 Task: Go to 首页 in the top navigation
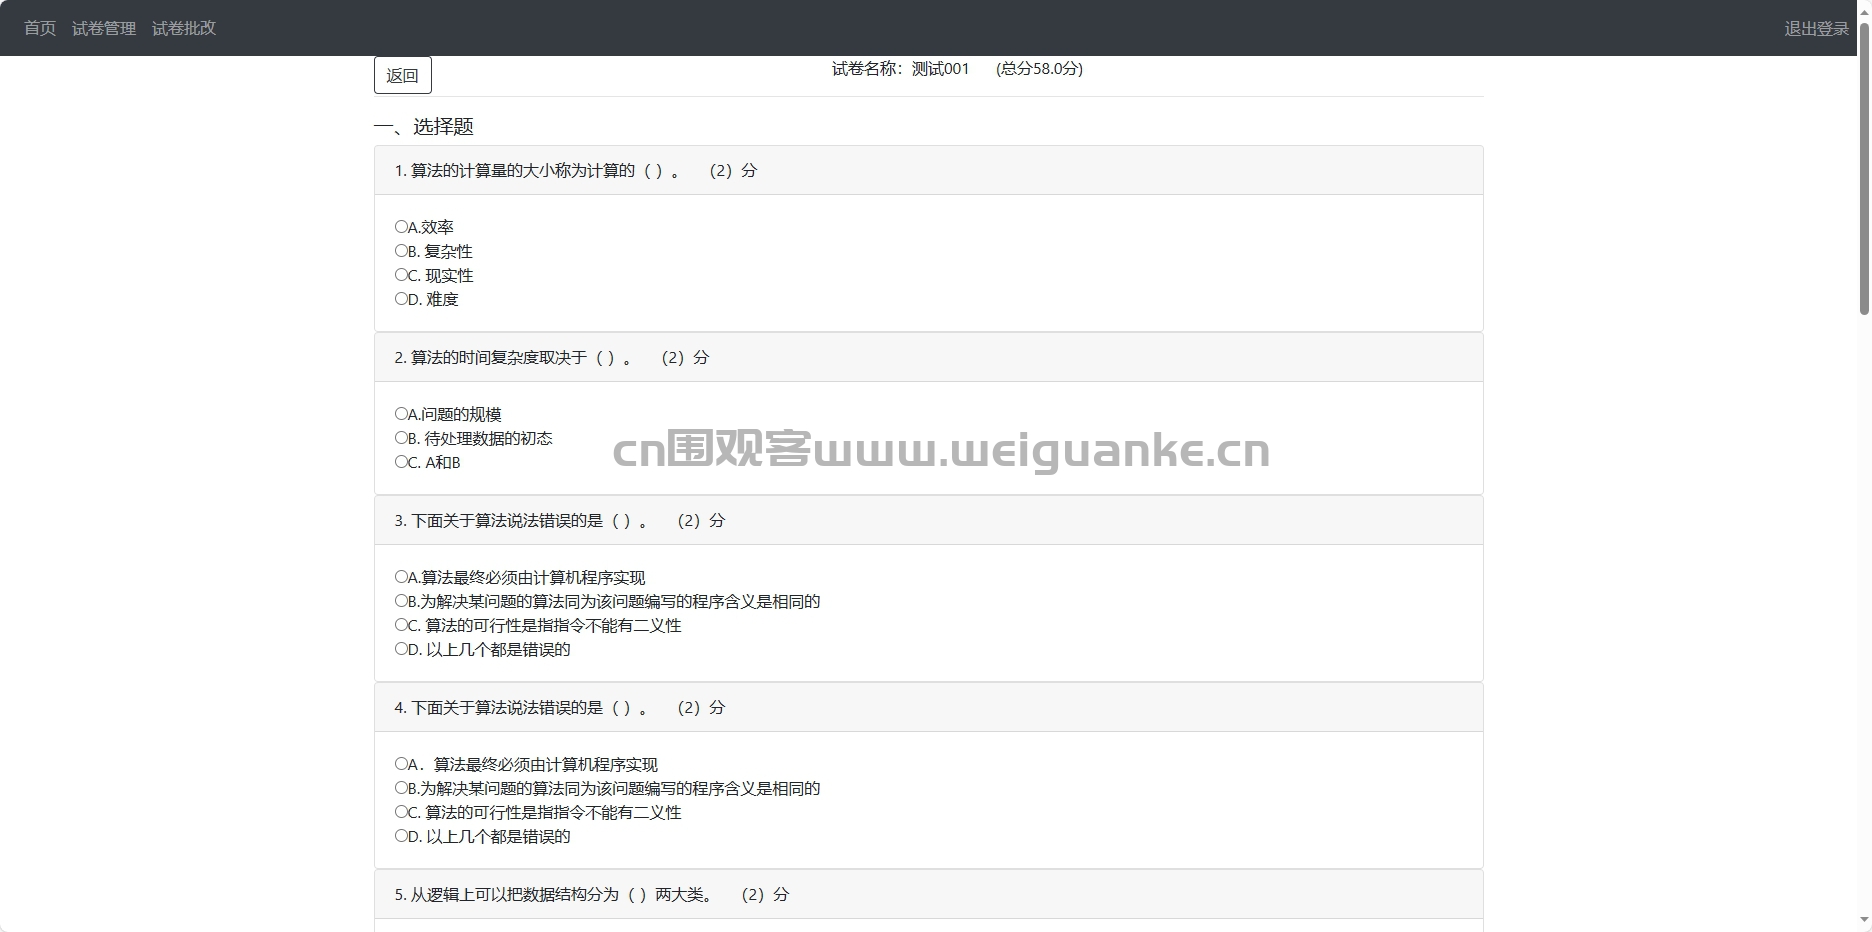pos(40,28)
